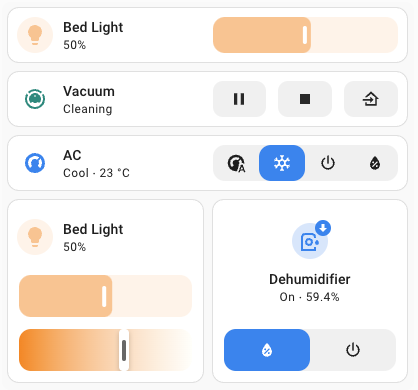Click the top Bed Light brightness slider
The width and height of the screenshot is (418, 390).
coord(305,35)
